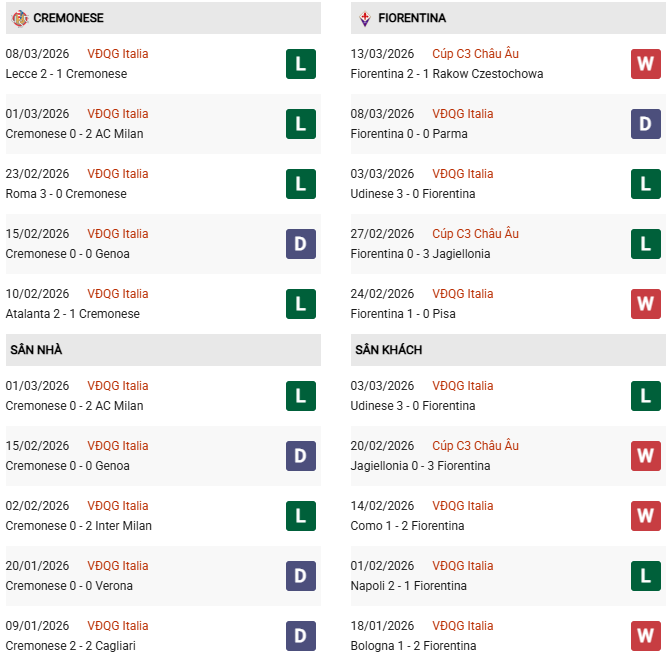The image size is (666, 661).
Task: Click the Cremonese club crest icon
Action: (x=19, y=18)
